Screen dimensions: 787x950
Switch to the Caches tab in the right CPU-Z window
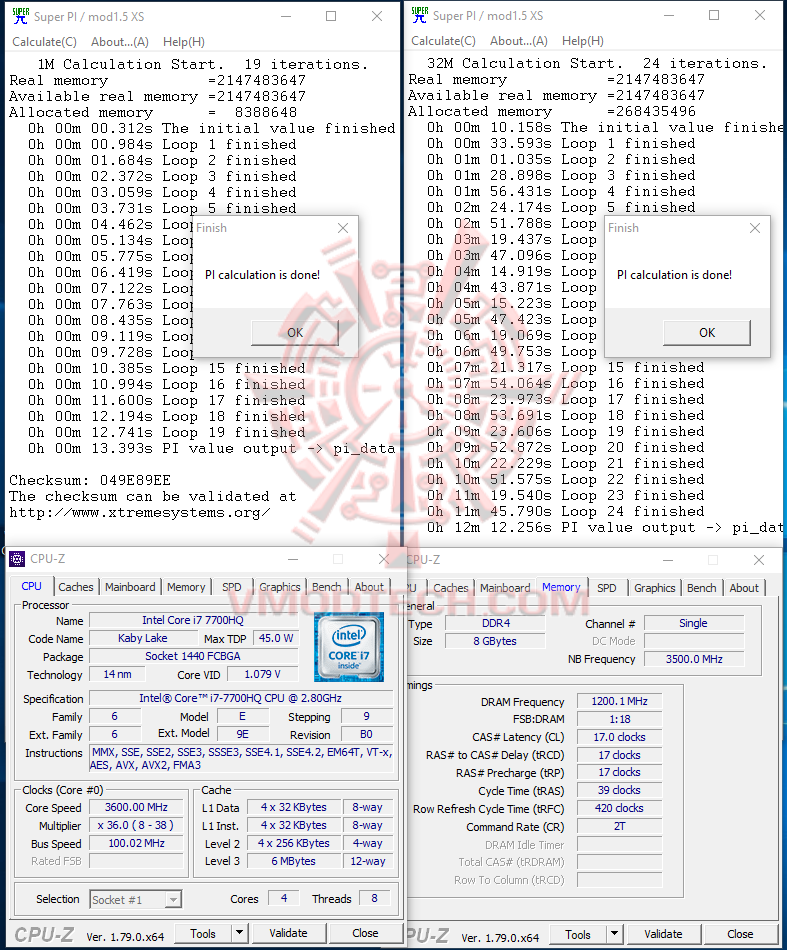coord(451,588)
